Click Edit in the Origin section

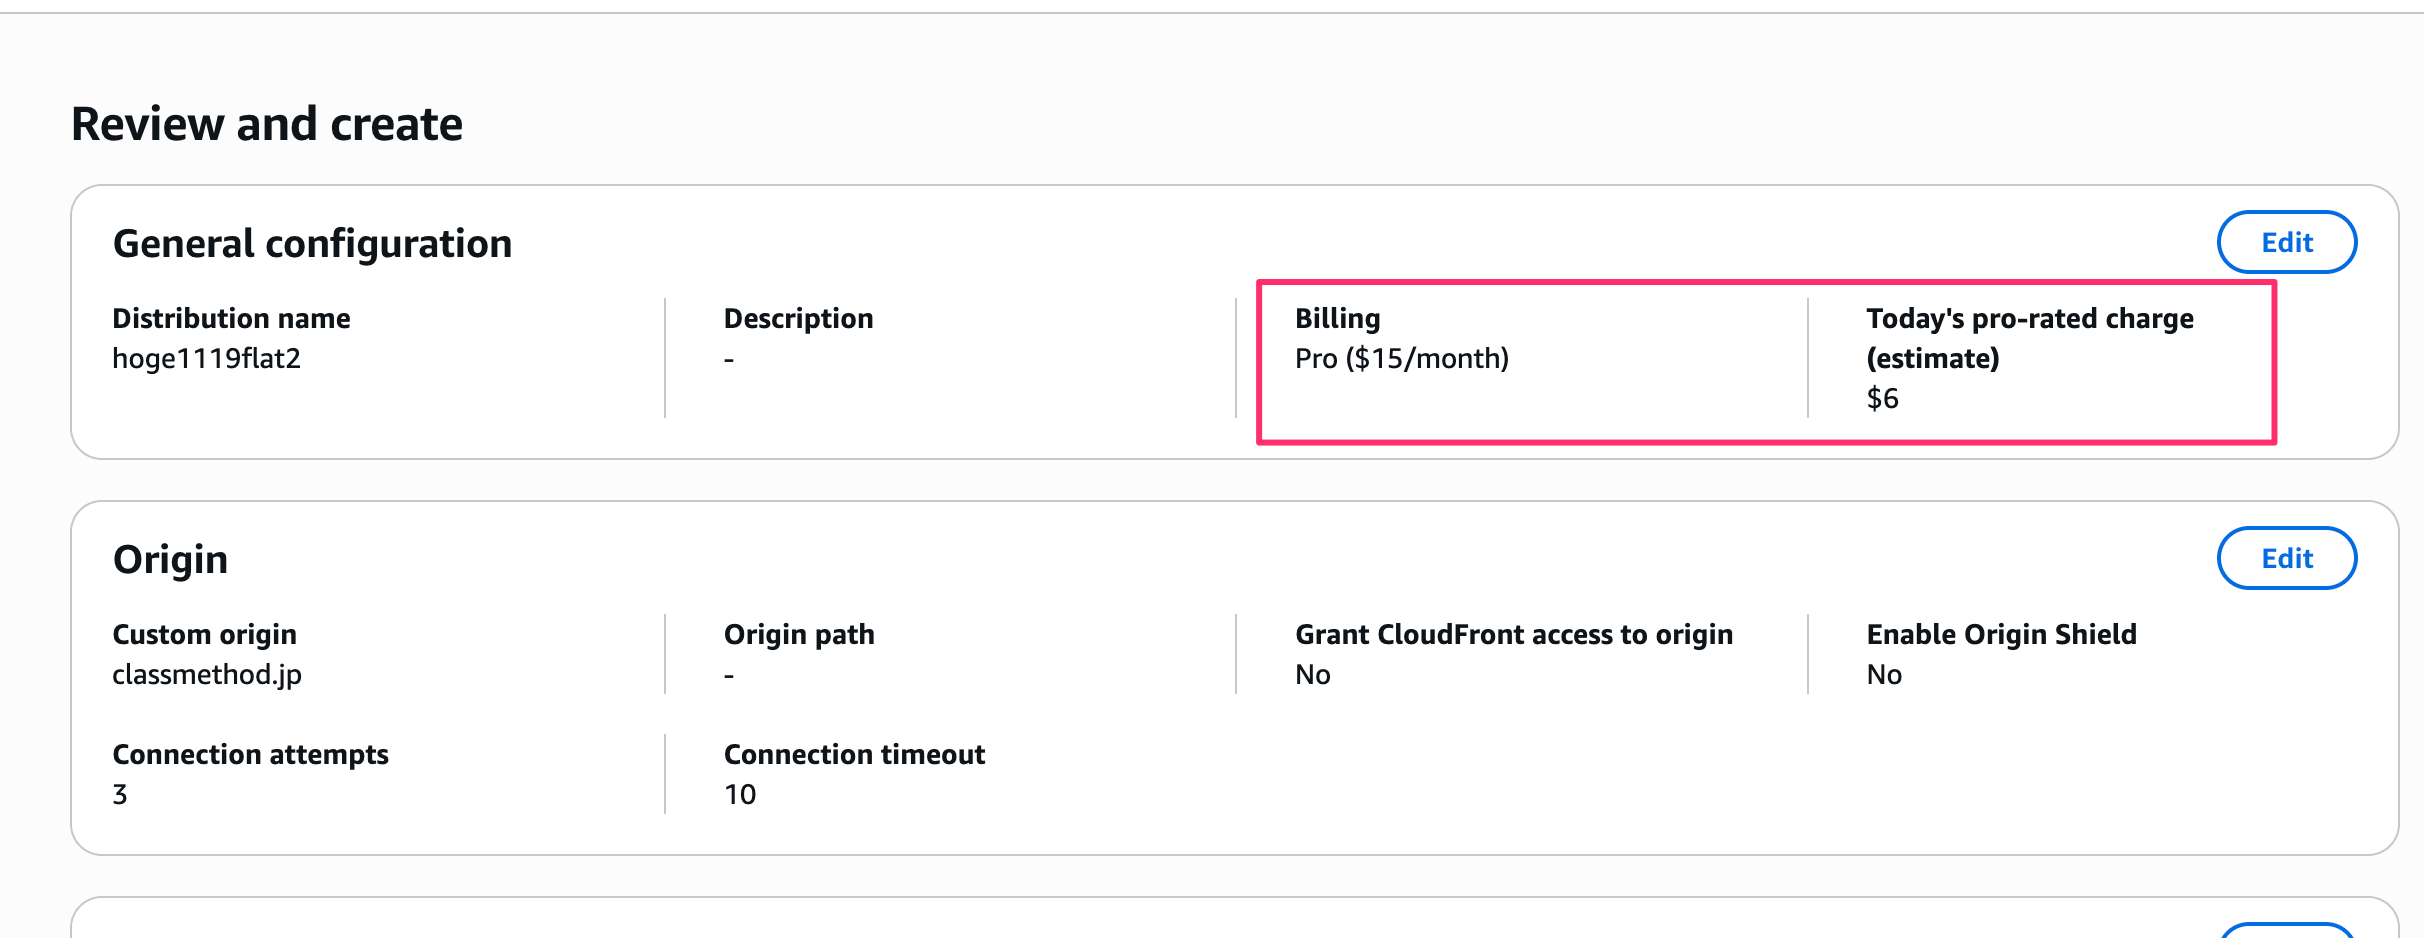coord(2286,559)
